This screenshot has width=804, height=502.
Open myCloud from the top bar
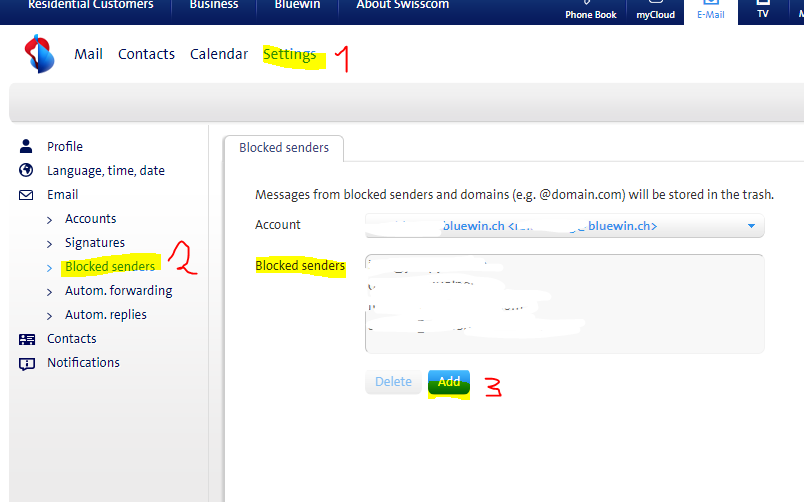(656, 9)
